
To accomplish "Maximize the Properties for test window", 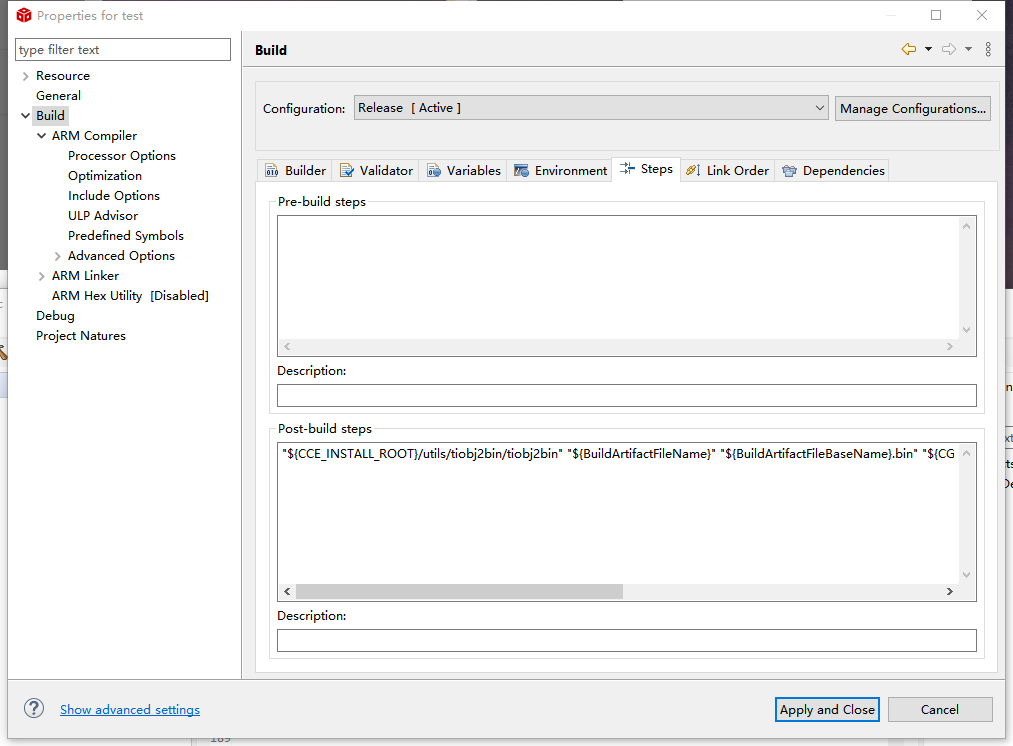I will point(936,15).
